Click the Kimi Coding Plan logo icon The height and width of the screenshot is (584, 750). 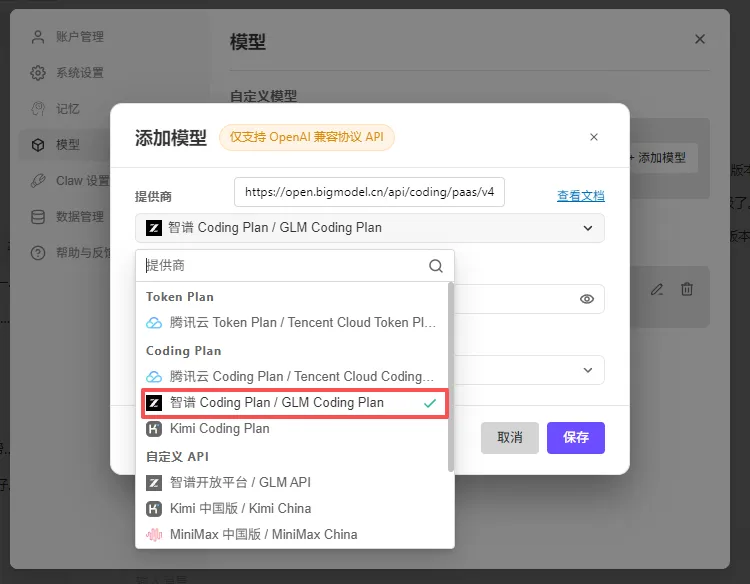[x=154, y=429]
